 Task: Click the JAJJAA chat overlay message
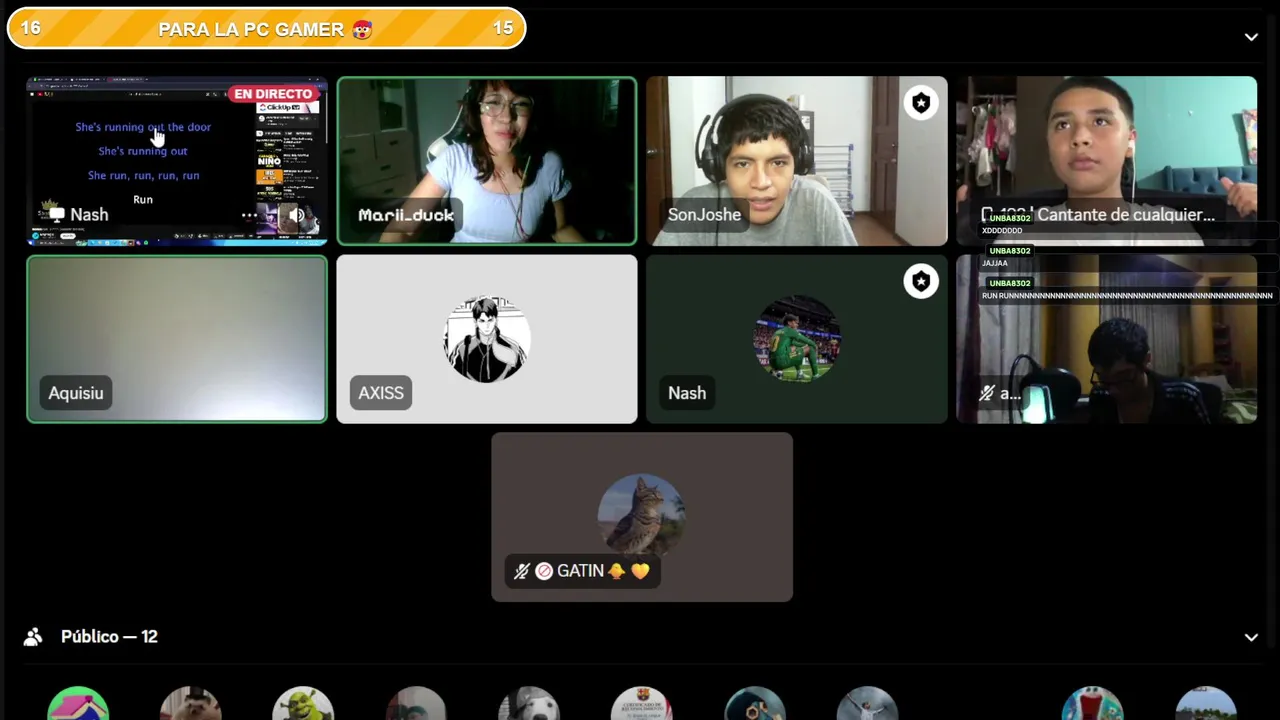click(995, 263)
